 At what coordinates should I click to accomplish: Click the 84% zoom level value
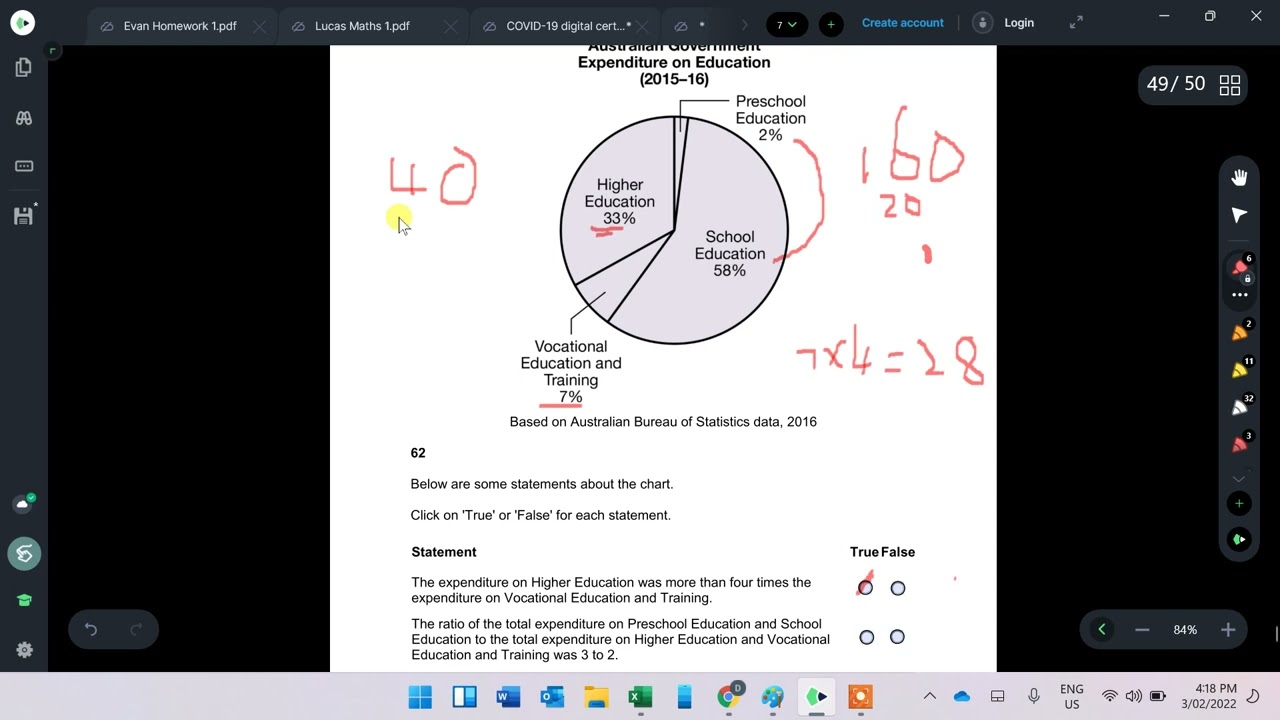(x=1185, y=630)
